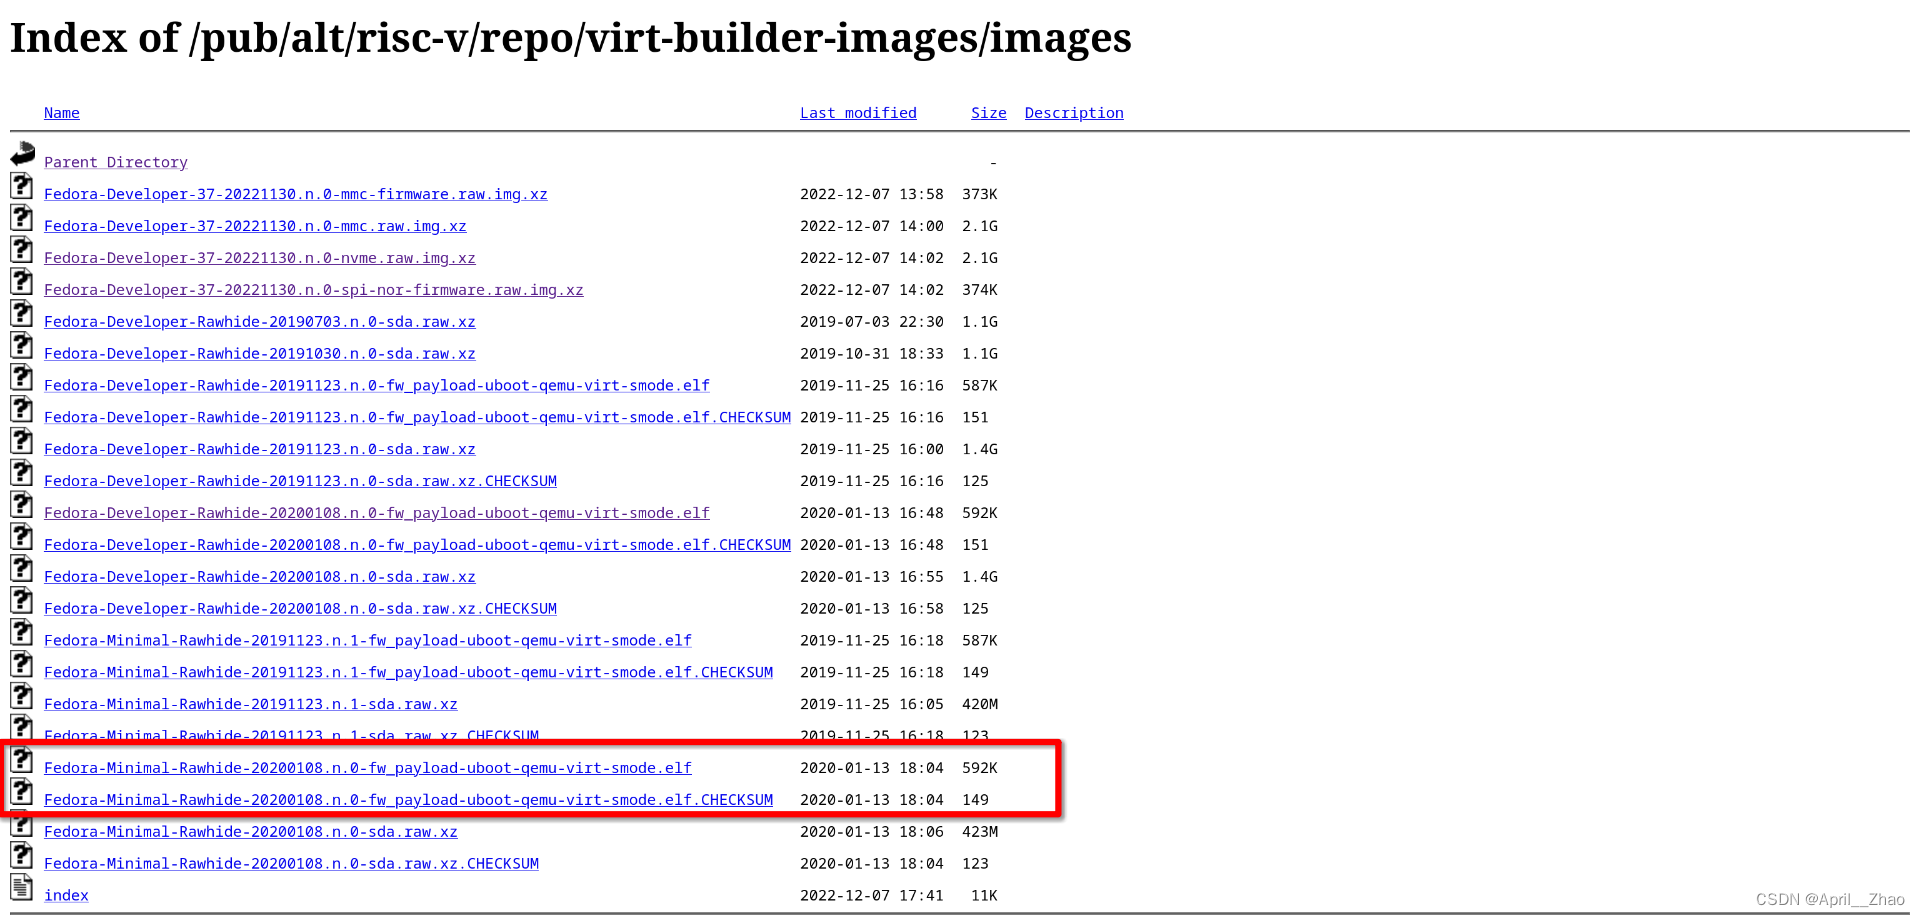
Task: Download Fedora-Developer-37 mmc-firmware.raw.img.xz
Action: [x=296, y=194]
